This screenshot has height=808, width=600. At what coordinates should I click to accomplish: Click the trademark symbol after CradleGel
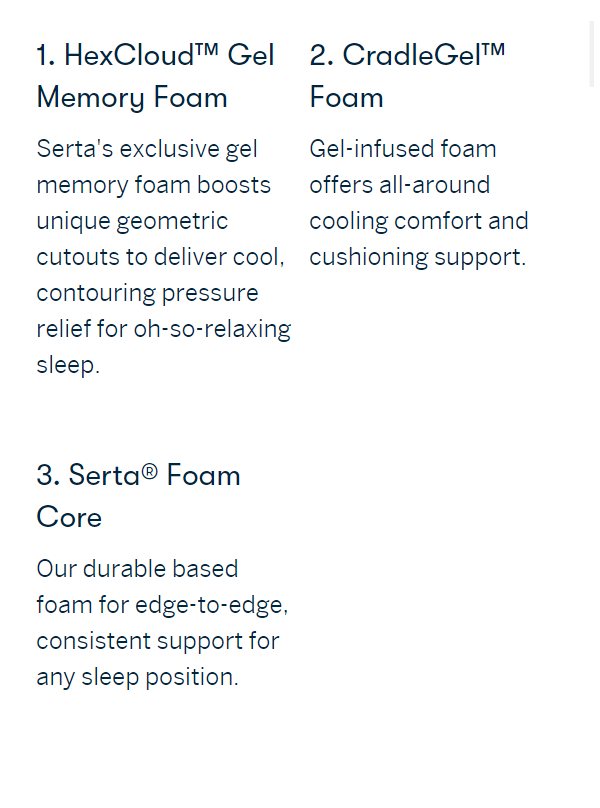coord(493,52)
